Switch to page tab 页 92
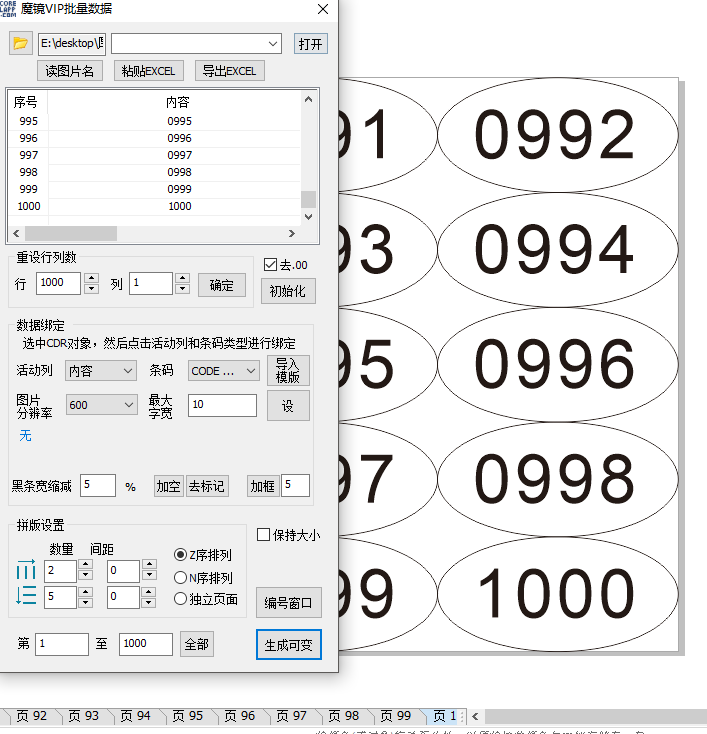 [31, 716]
